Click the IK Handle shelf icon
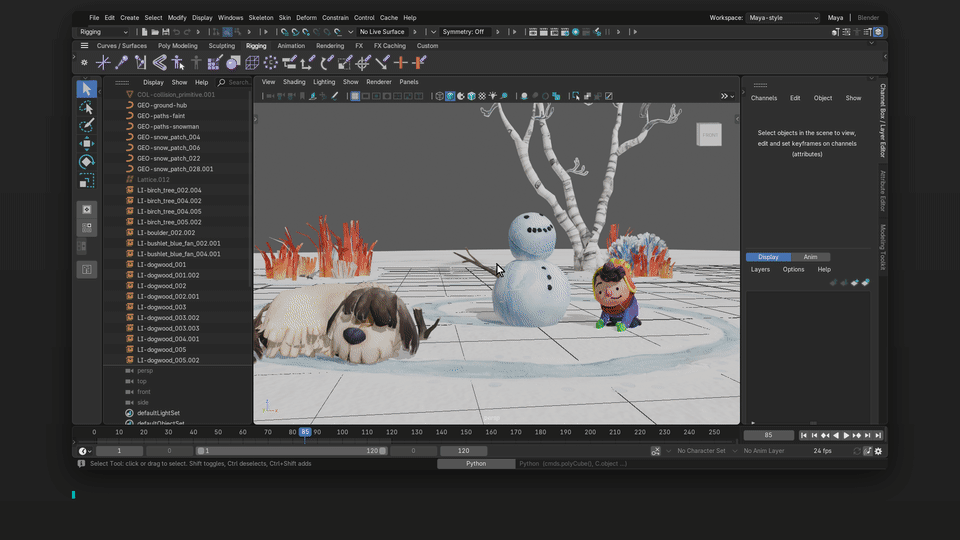 click(140, 62)
